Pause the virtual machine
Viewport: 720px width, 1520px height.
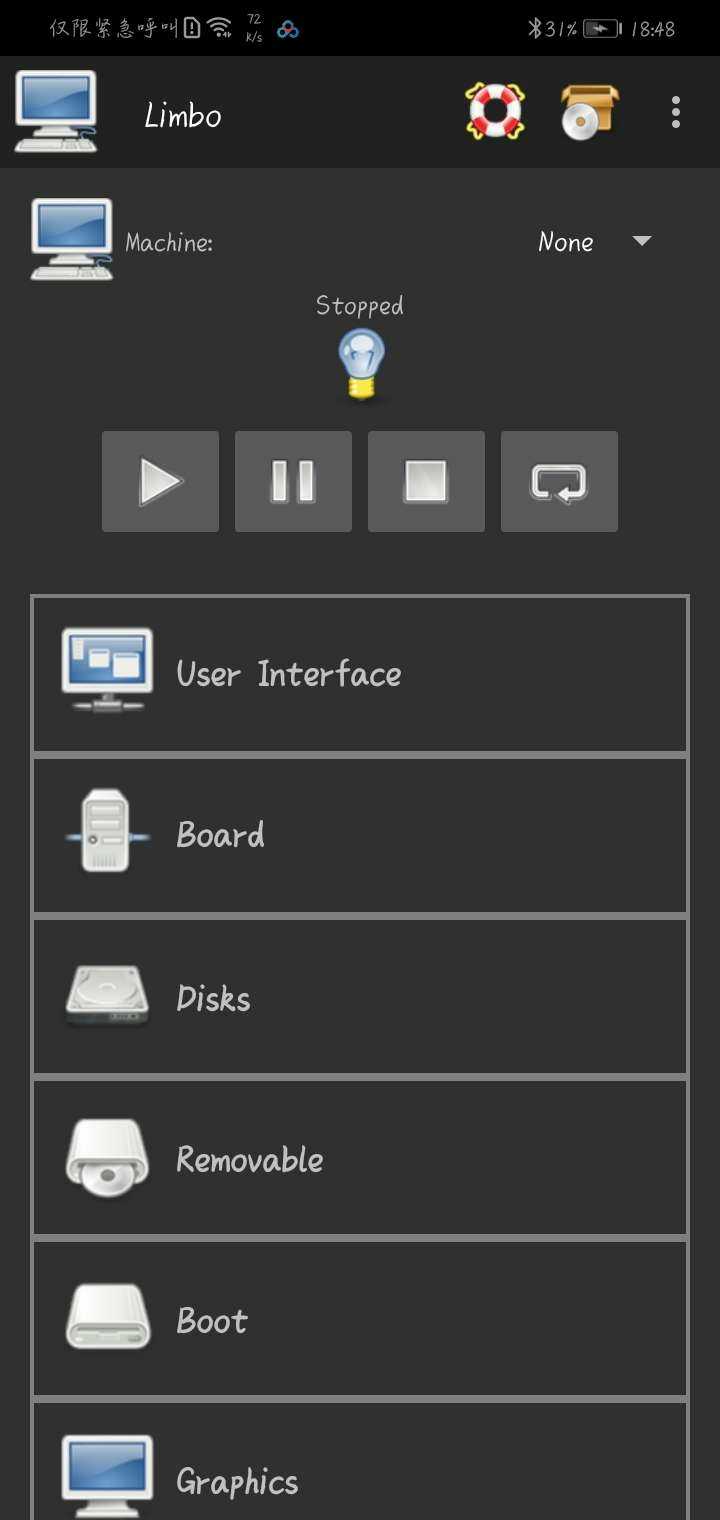coord(293,482)
